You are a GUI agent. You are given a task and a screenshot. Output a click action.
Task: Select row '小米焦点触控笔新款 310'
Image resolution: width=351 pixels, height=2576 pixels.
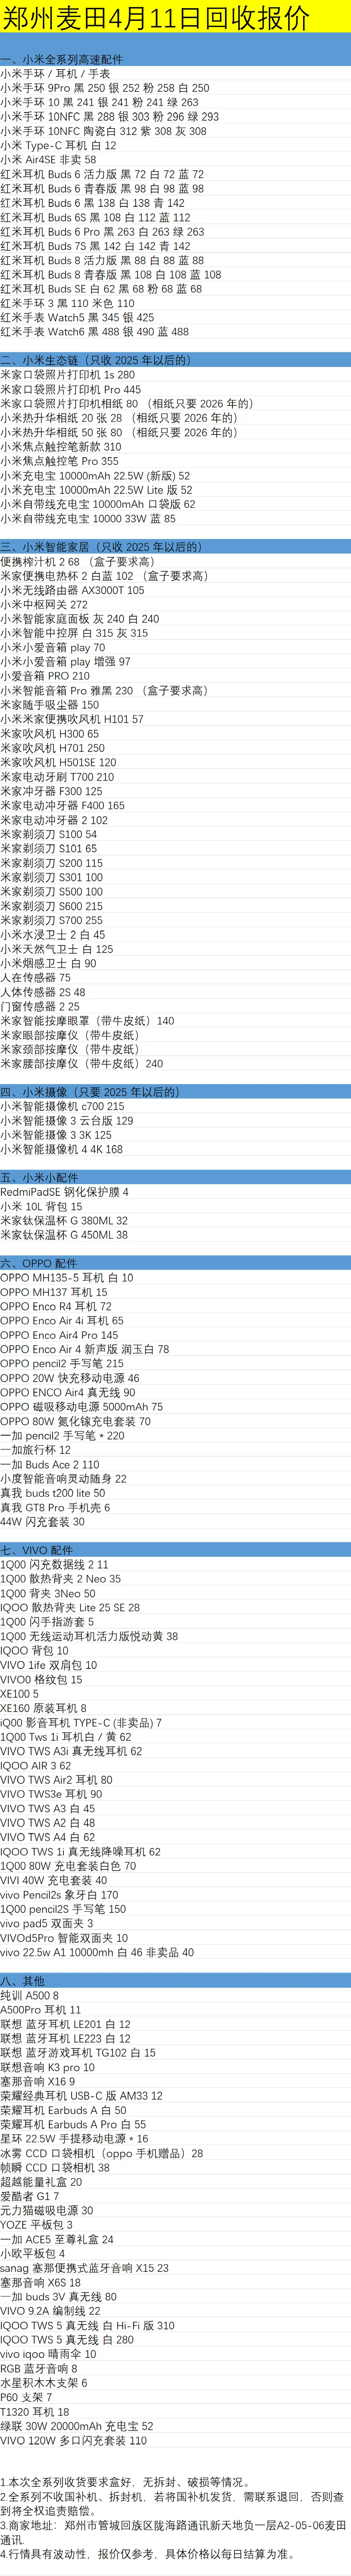(x=61, y=447)
